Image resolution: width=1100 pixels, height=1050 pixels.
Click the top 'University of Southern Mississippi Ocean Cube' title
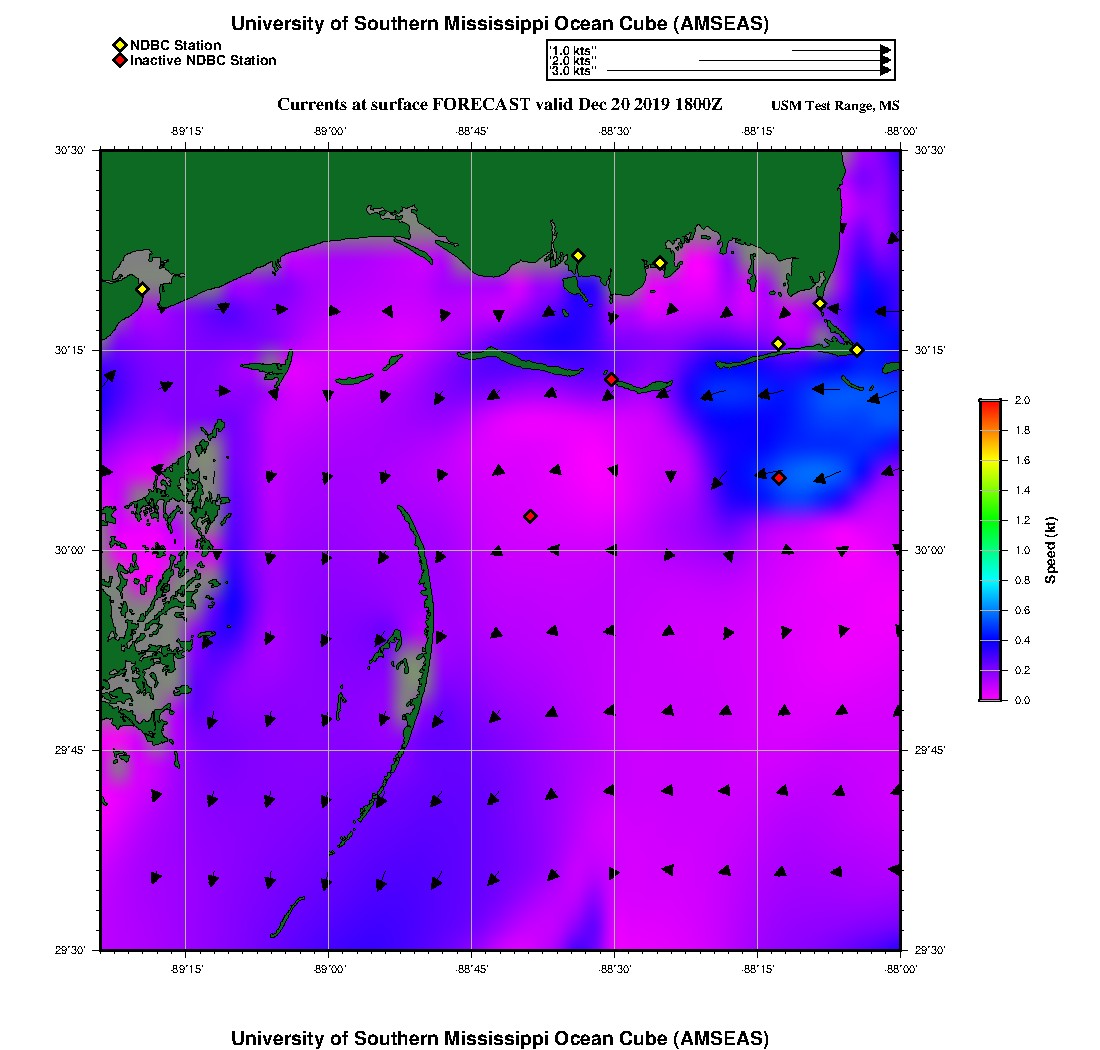(x=500, y=23)
